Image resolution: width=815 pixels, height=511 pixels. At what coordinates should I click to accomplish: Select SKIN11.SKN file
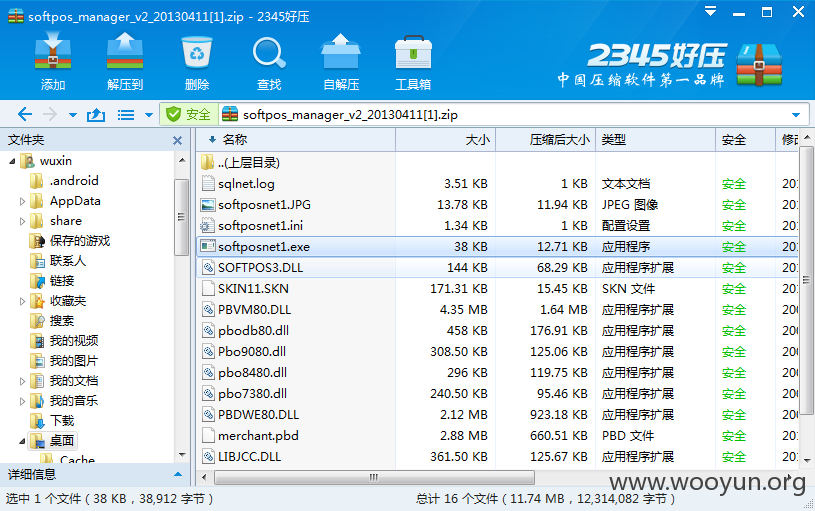[499, 289]
